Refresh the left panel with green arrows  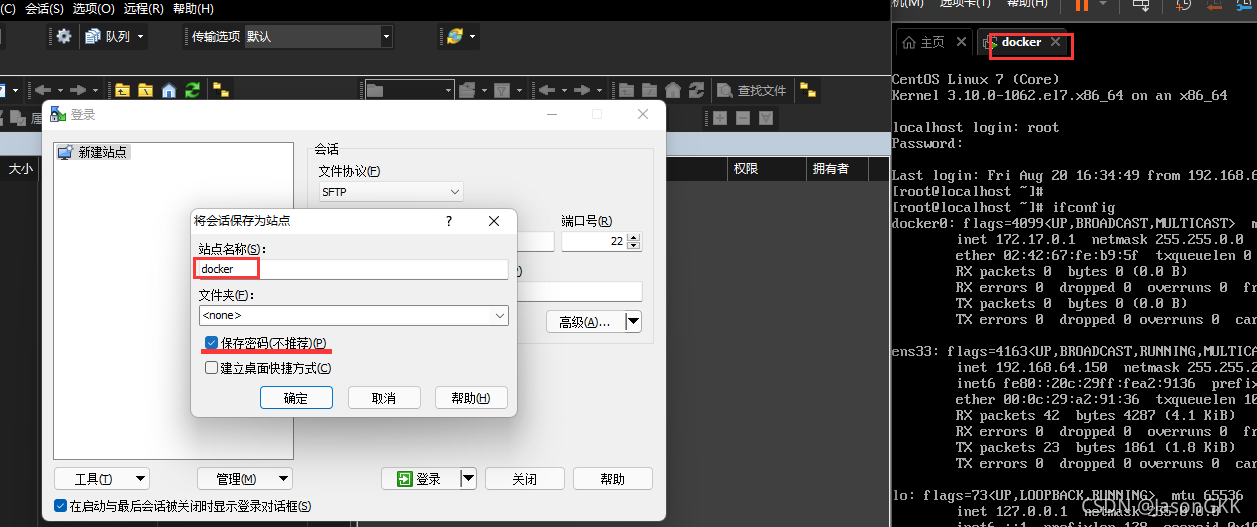point(192,90)
